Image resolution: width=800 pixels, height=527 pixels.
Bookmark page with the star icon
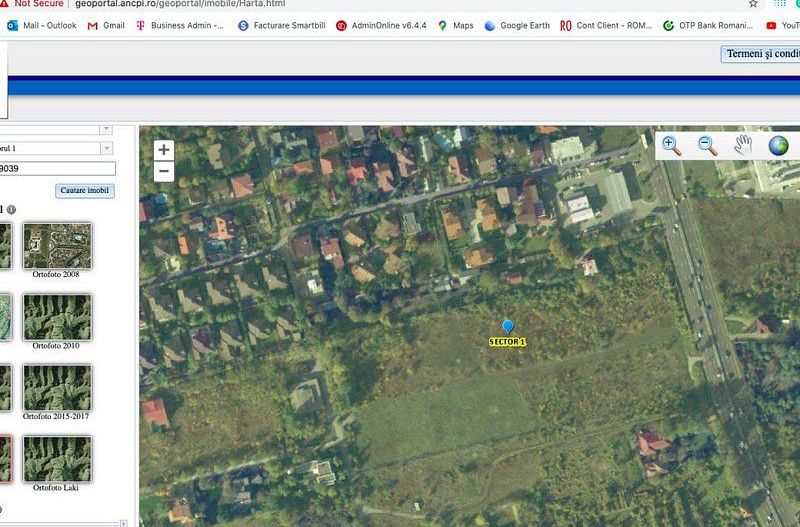(x=753, y=4)
